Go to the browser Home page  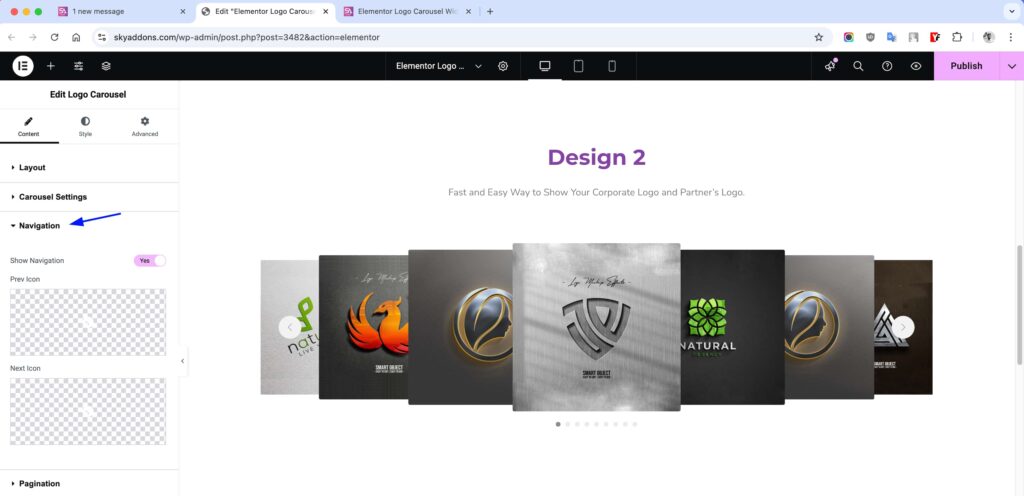point(76,37)
